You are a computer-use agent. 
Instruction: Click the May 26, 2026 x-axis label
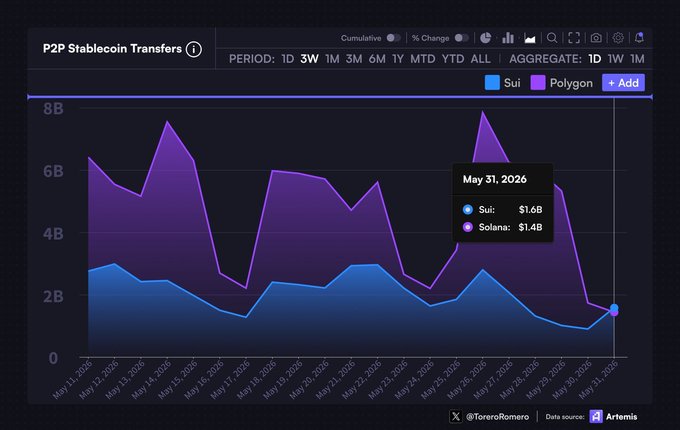pos(467,379)
